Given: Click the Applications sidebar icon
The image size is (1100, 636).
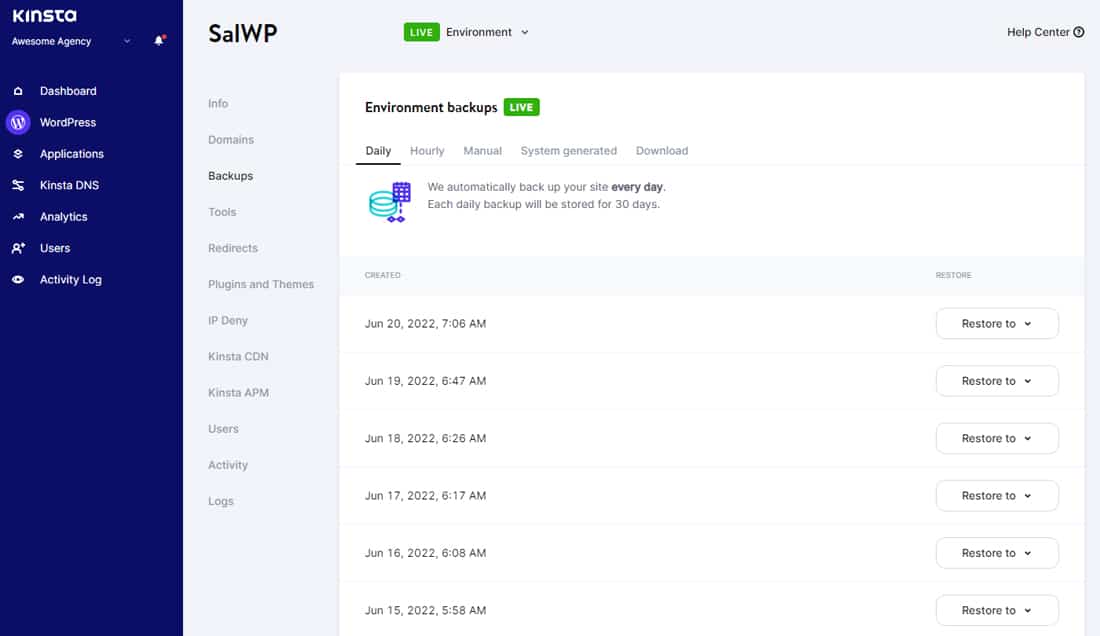Looking at the screenshot, I should 20,153.
